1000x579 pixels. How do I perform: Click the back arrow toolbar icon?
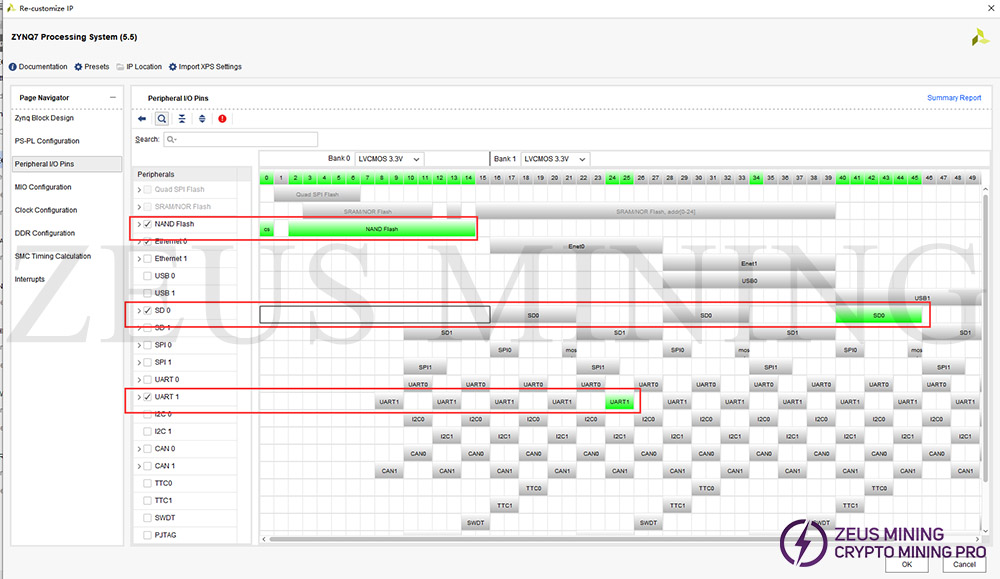click(142, 118)
